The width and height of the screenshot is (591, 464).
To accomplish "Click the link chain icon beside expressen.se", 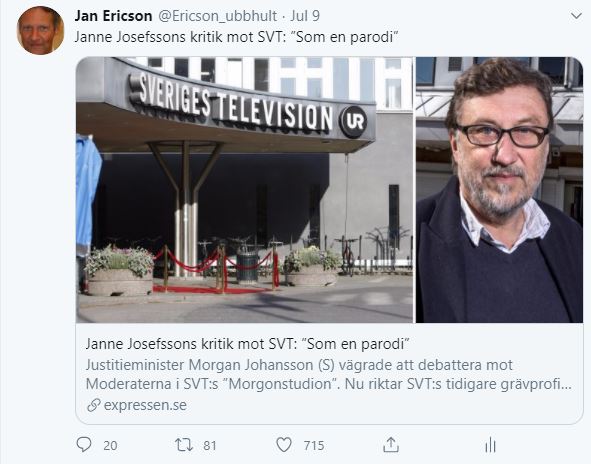I will [93, 405].
